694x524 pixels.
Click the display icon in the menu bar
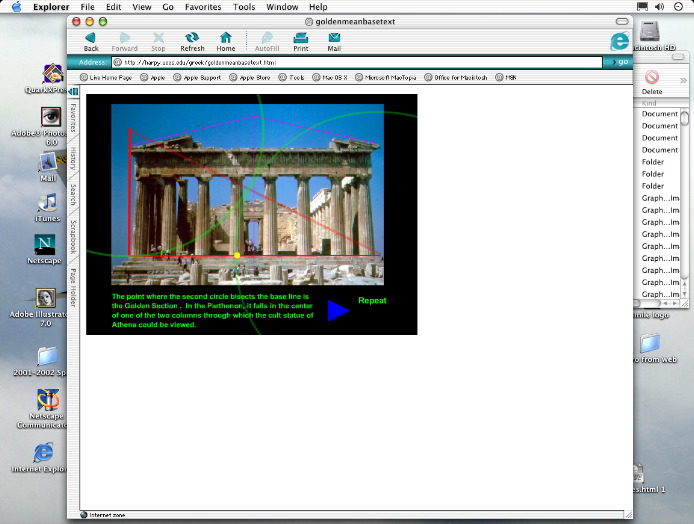[x=642, y=7]
